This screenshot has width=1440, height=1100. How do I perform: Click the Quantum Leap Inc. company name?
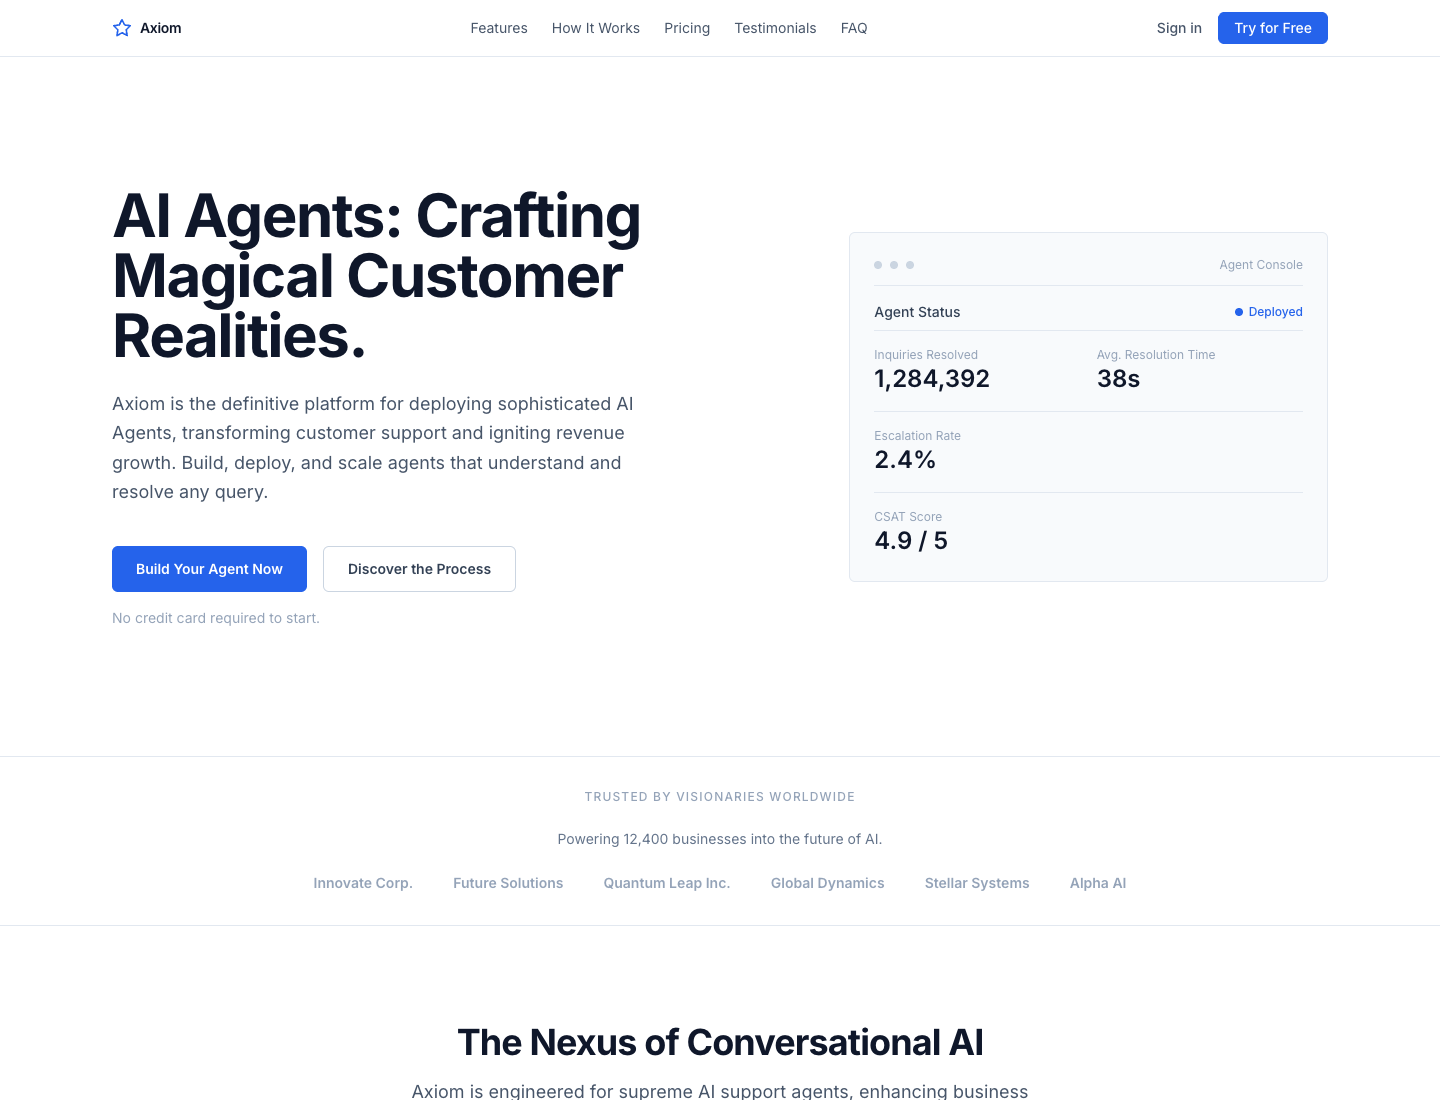[x=667, y=883]
